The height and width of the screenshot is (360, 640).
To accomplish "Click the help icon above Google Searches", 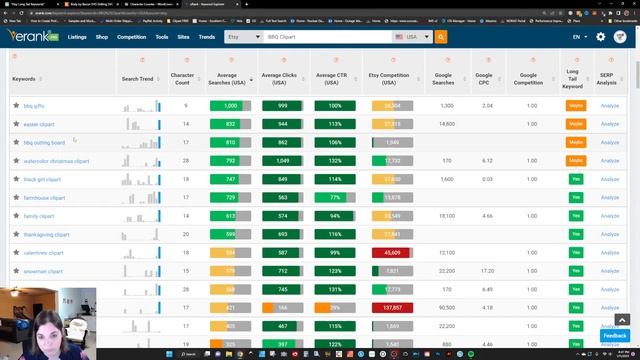I will (x=448, y=60).
